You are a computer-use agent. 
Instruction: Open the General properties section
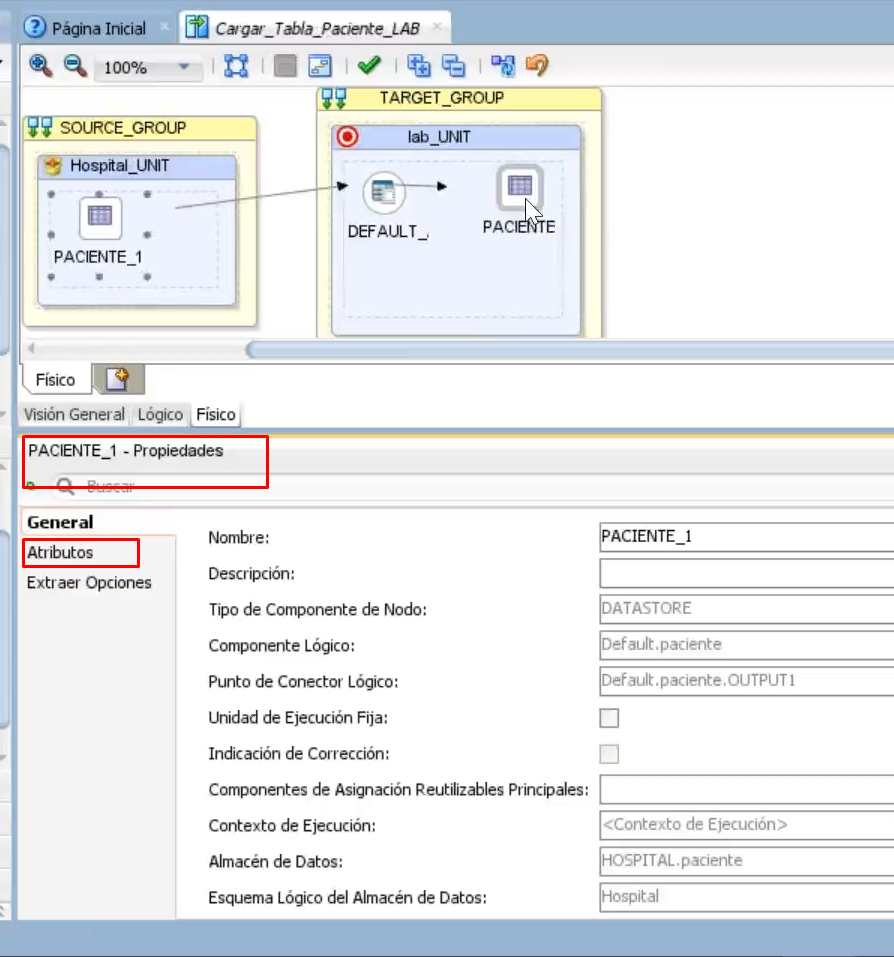tap(60, 522)
